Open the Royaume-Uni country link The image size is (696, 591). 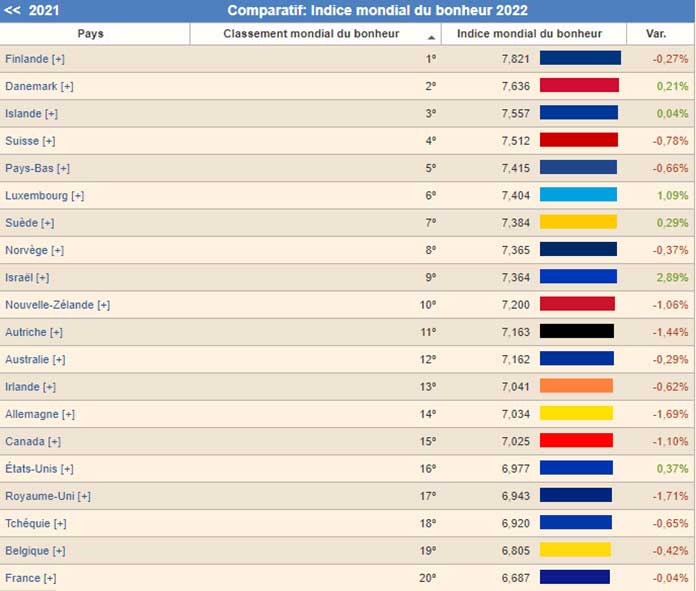click(40, 496)
